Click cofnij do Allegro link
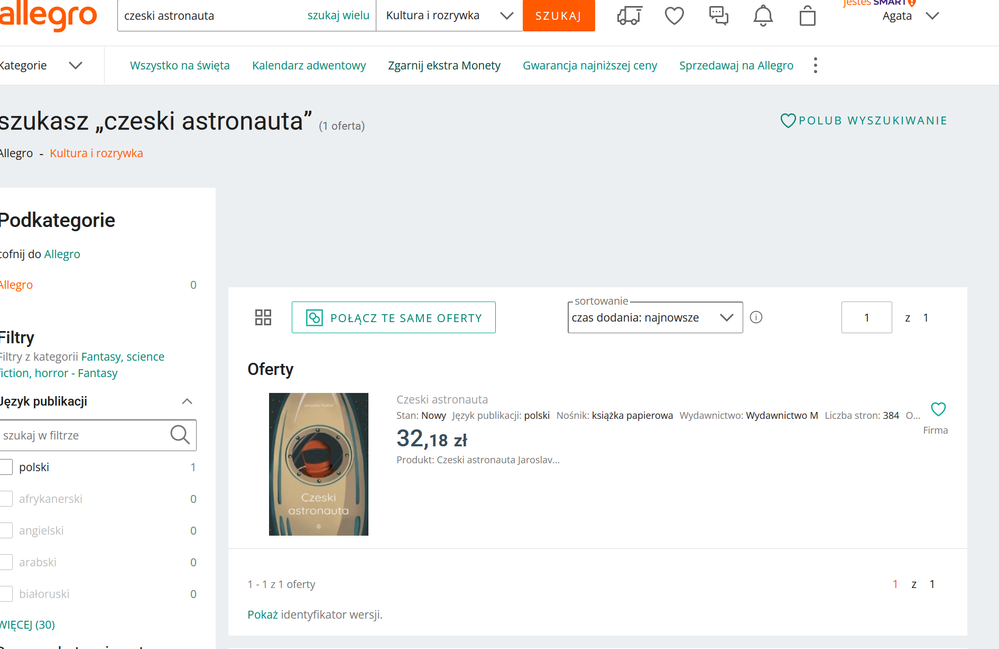999x649 pixels. pos(62,253)
